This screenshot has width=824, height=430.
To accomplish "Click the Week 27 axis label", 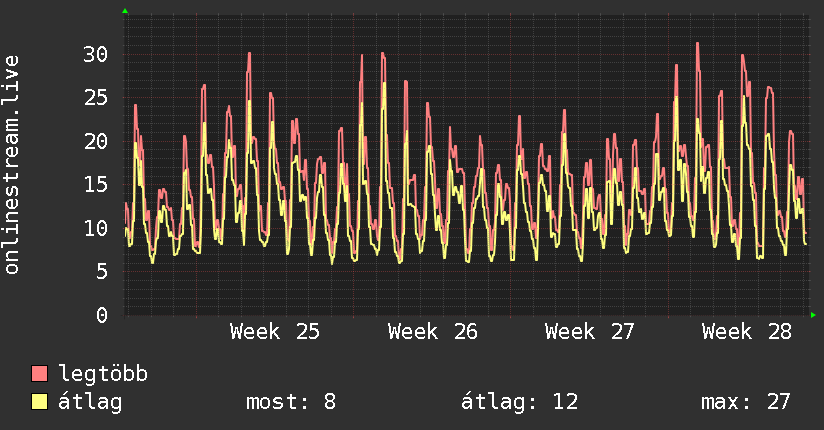I will point(590,332).
